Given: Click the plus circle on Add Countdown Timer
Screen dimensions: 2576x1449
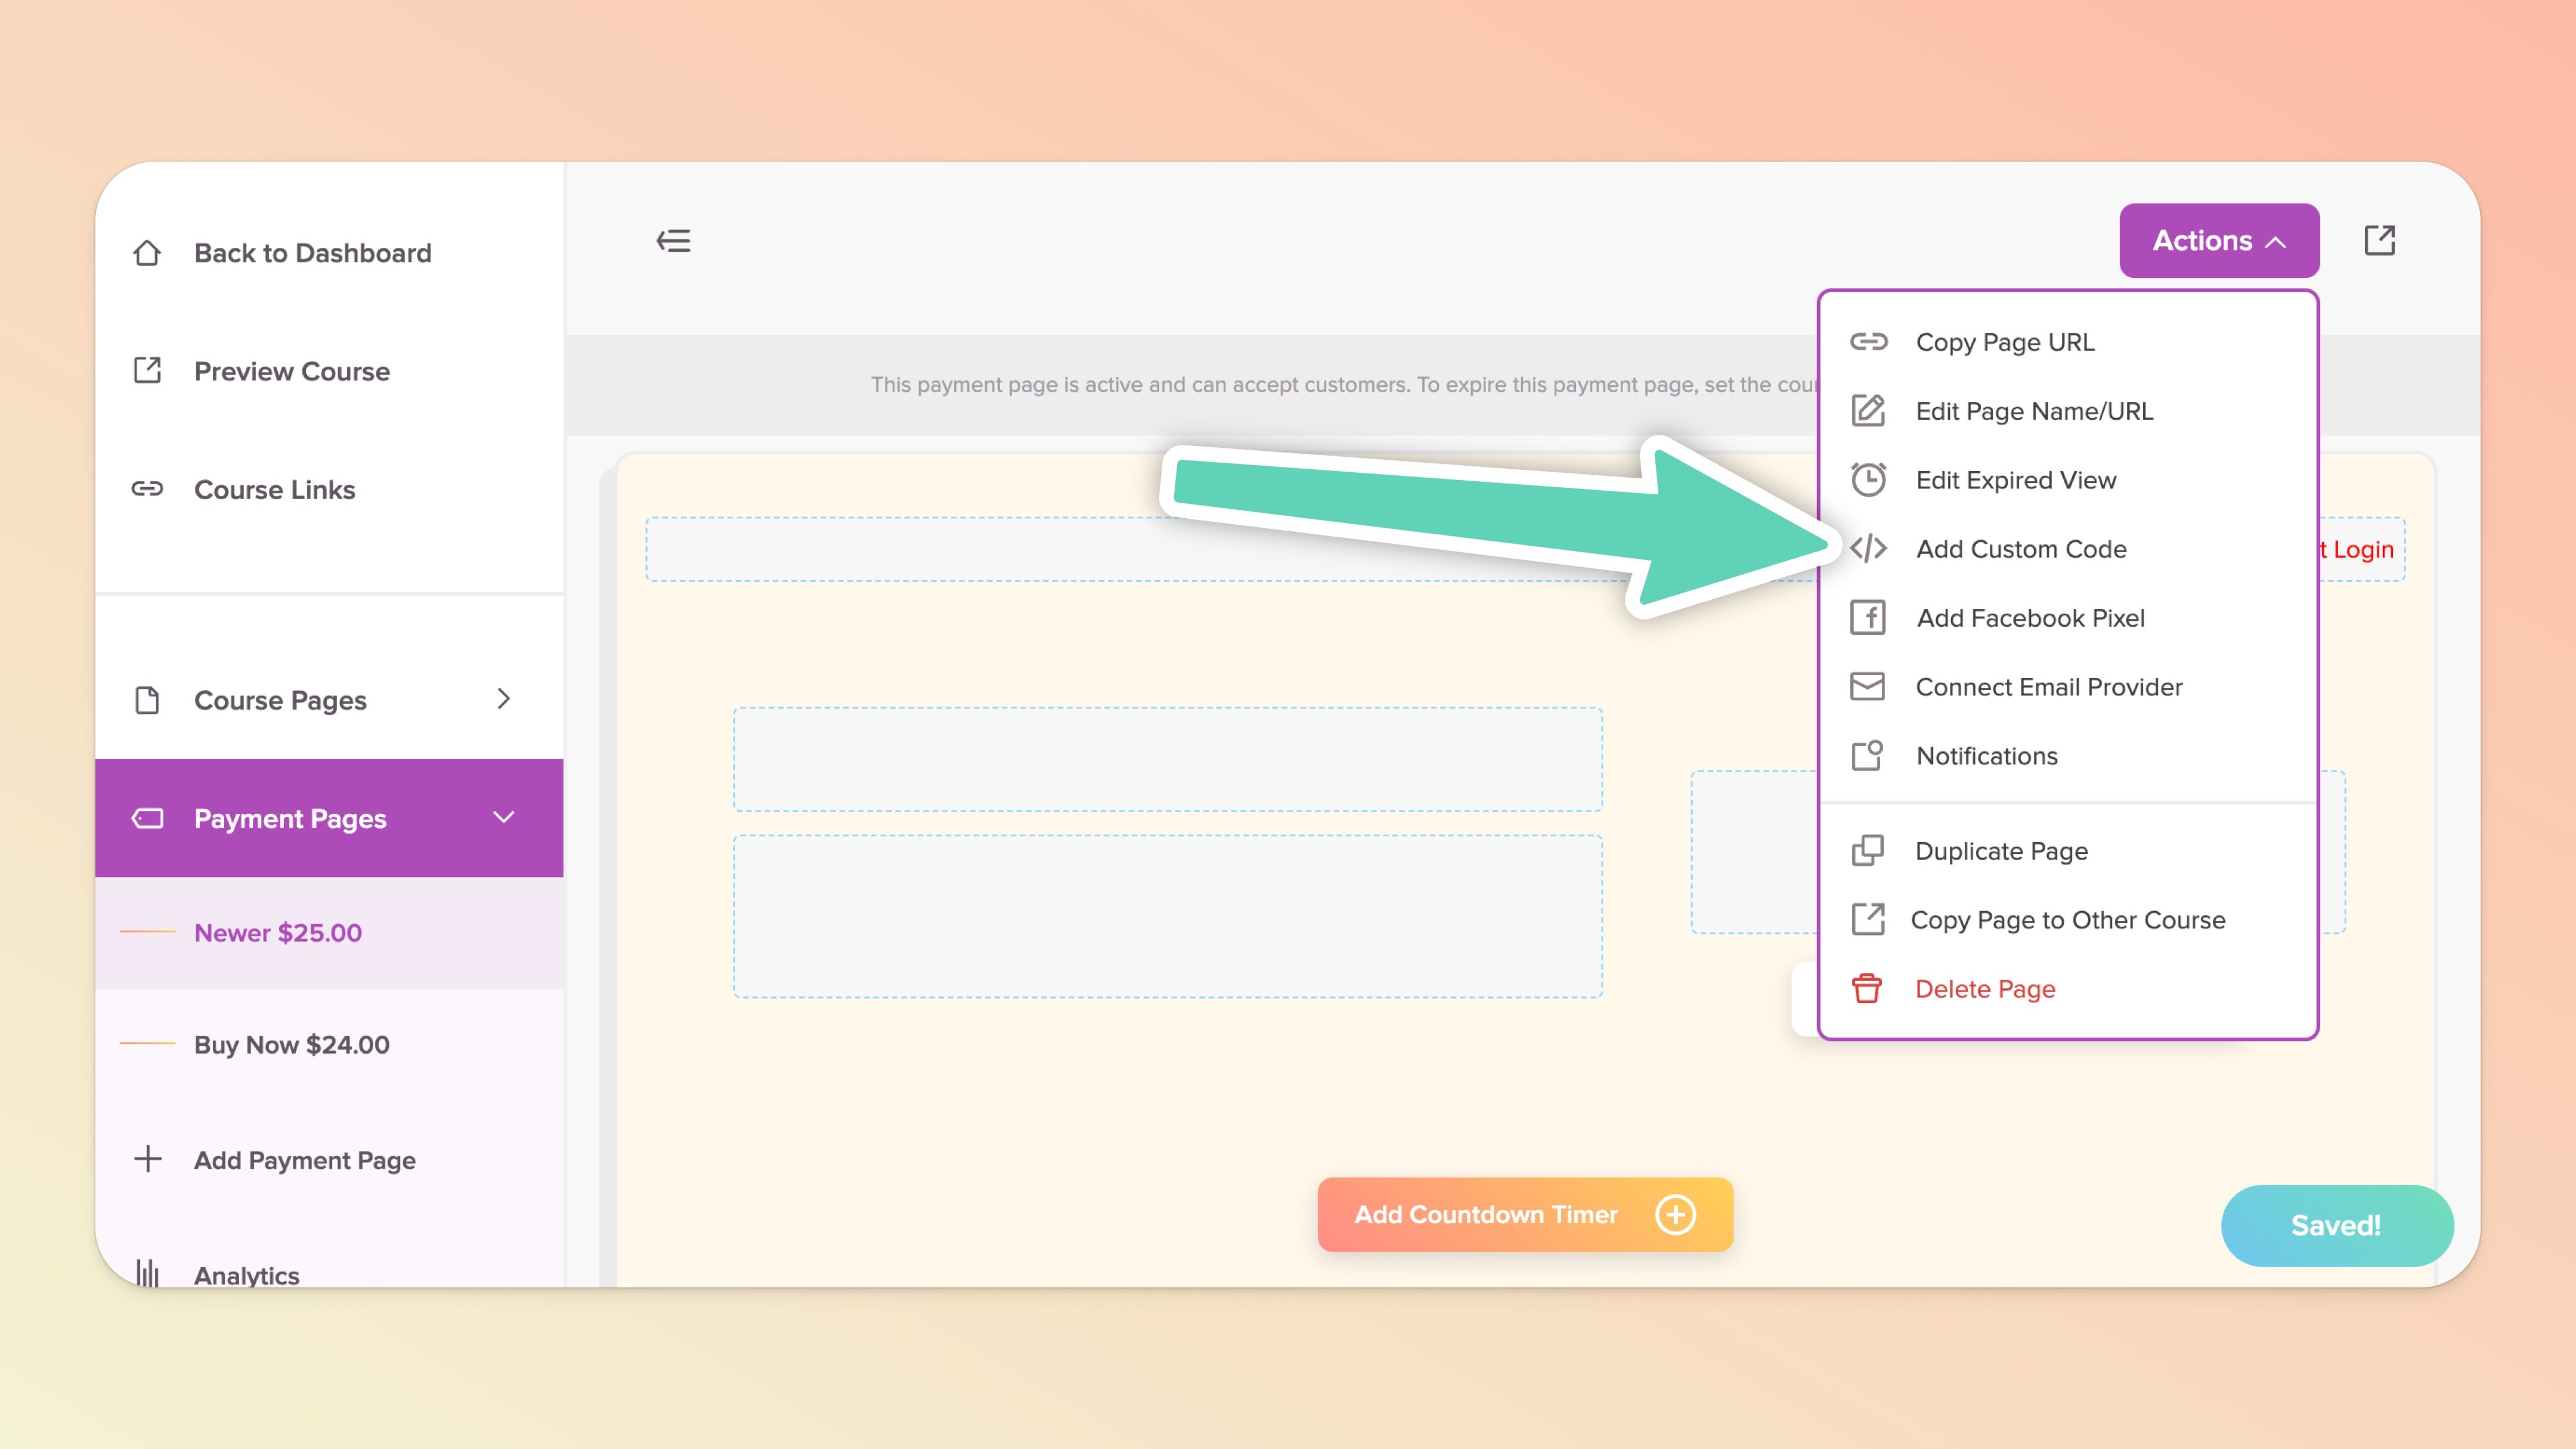Looking at the screenshot, I should [1675, 1214].
